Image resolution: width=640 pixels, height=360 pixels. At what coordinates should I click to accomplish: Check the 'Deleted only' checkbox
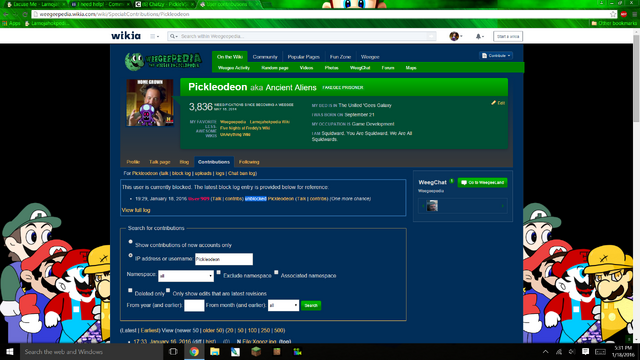click(x=130, y=290)
